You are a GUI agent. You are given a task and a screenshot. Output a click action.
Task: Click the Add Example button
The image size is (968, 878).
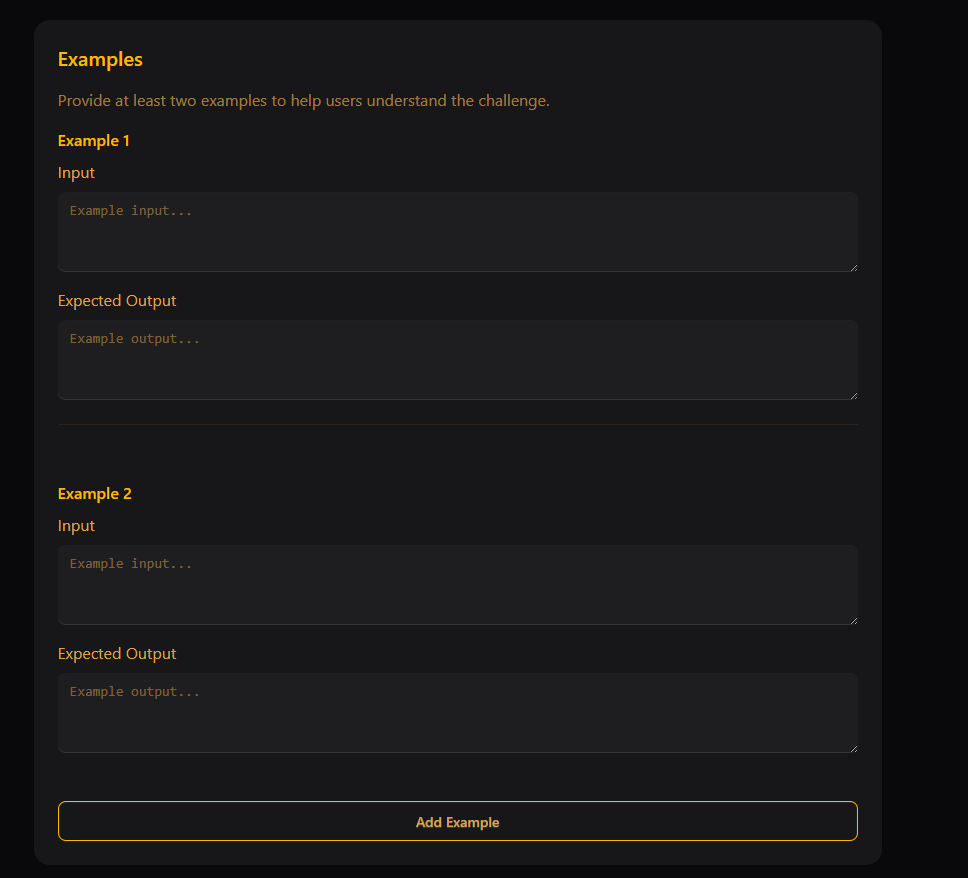point(457,821)
